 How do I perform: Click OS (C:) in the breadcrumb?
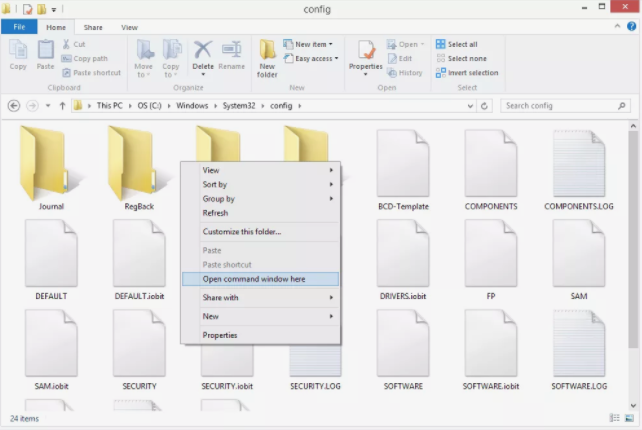pyautogui.click(x=149, y=106)
